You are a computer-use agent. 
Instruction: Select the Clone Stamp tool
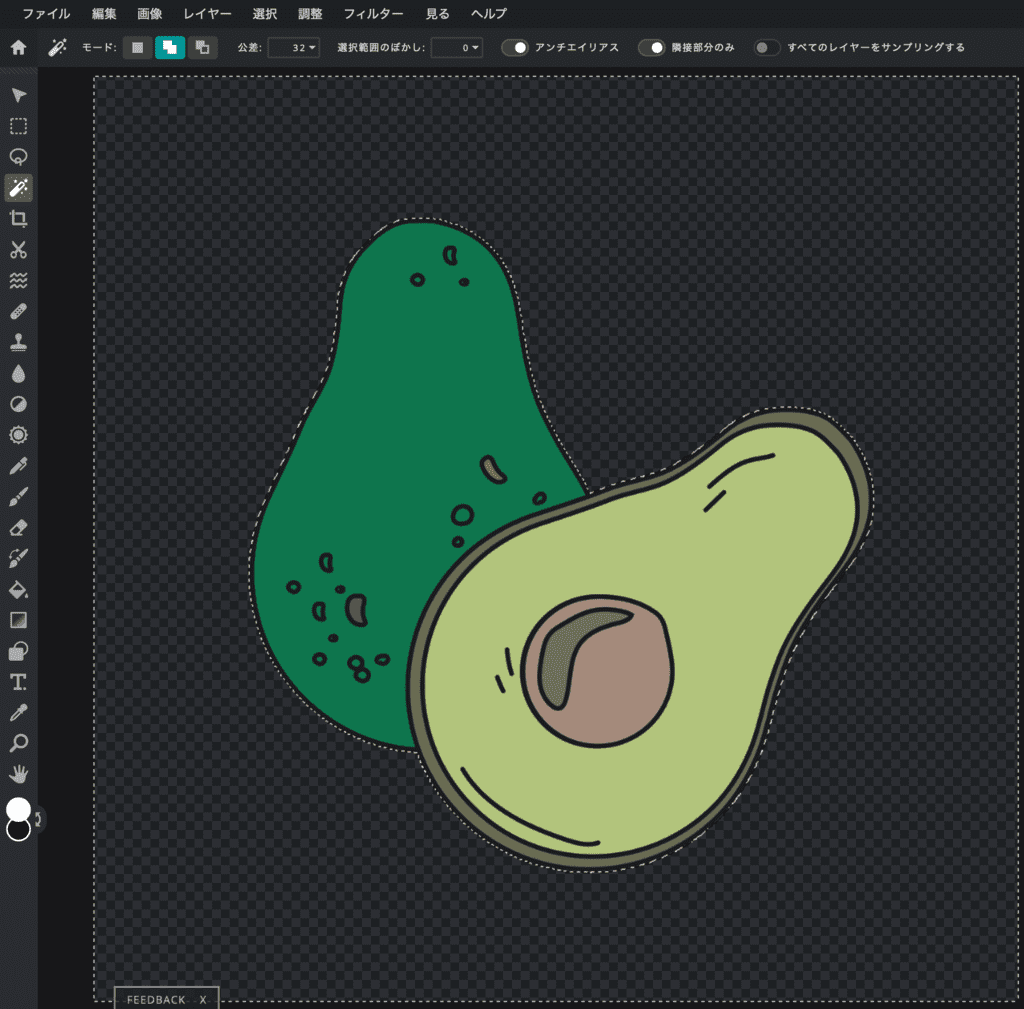click(x=18, y=342)
